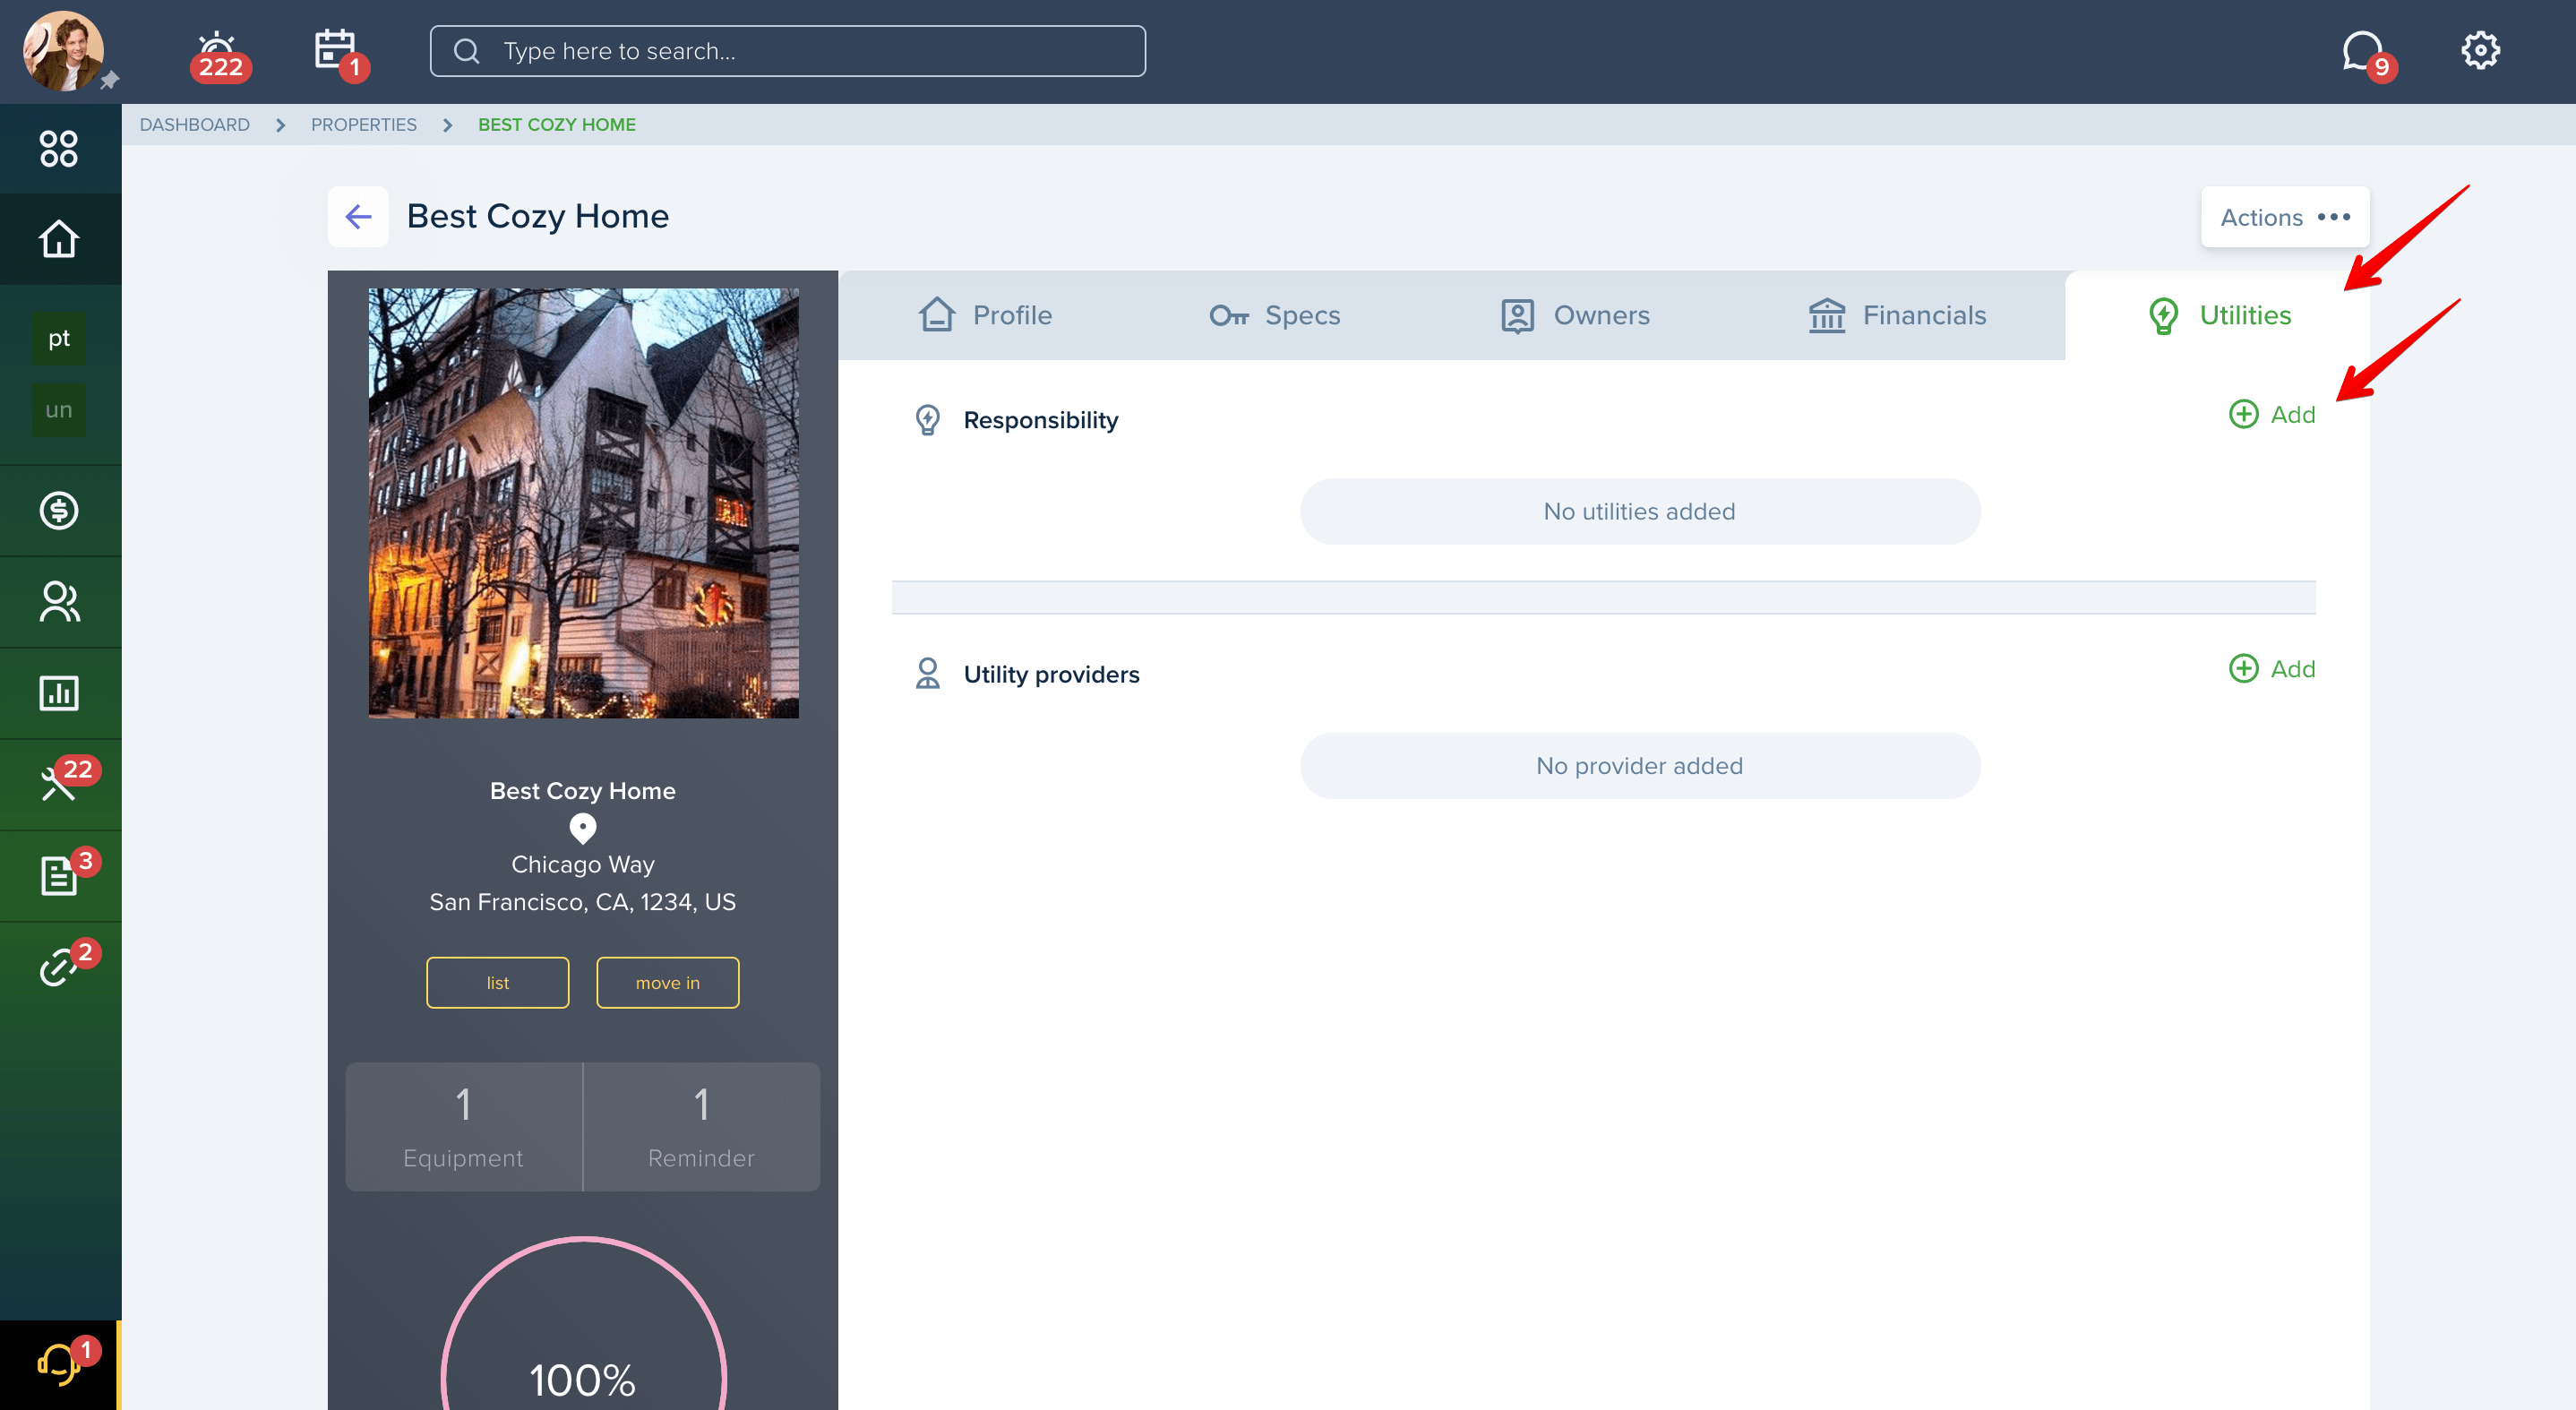Click the BEST COZY HOME breadcrumb

tap(557, 125)
